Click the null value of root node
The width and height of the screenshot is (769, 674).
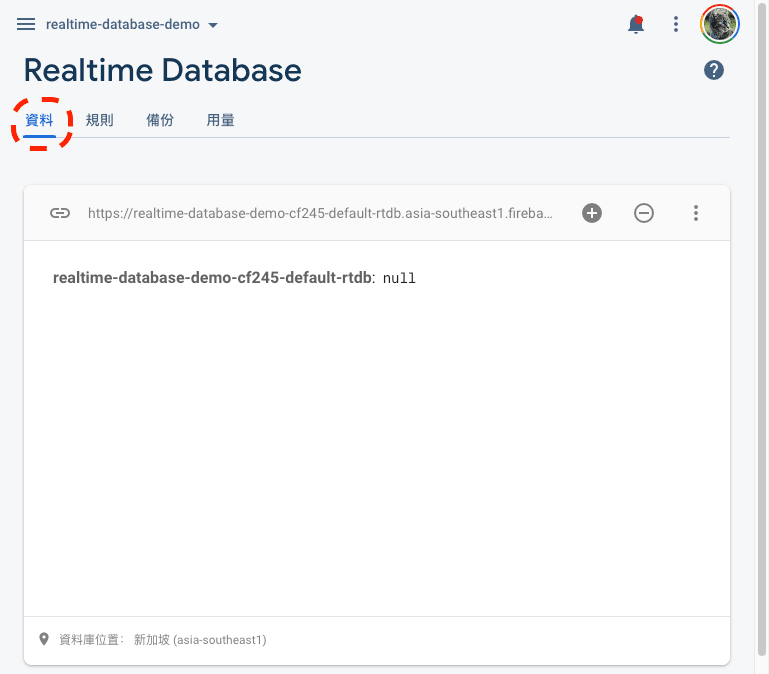click(399, 278)
